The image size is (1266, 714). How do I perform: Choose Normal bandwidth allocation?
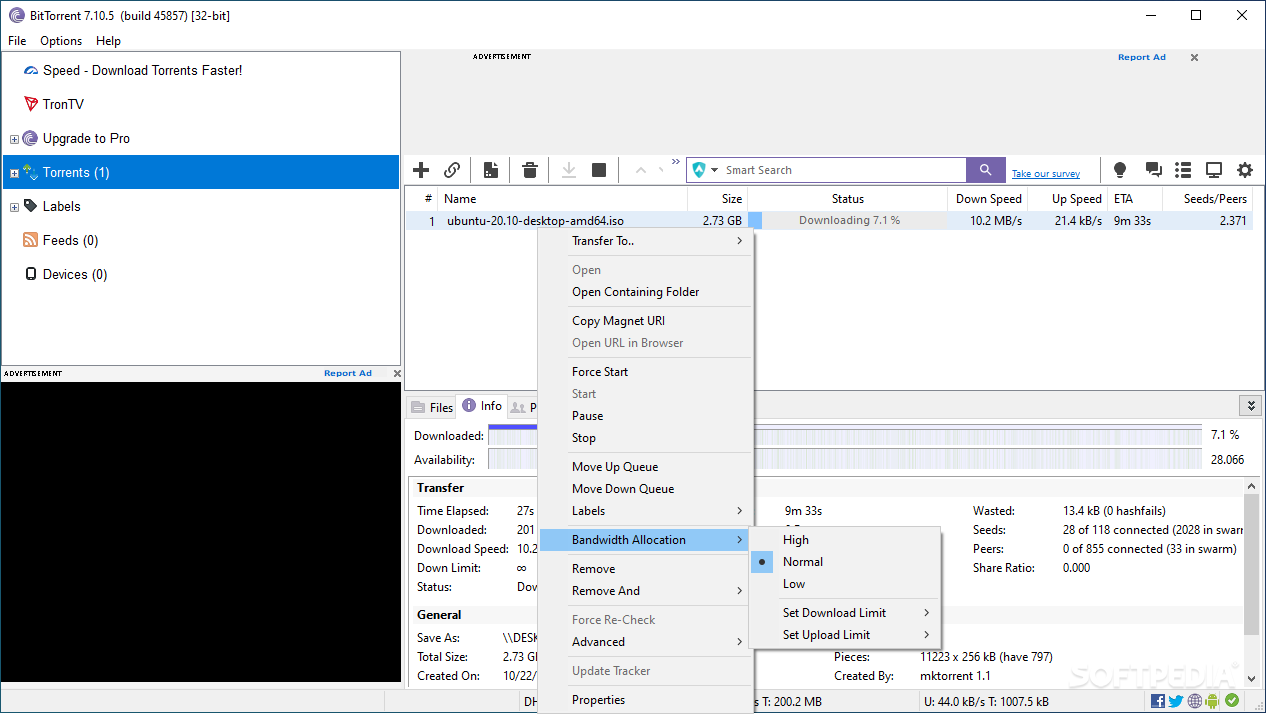pyautogui.click(x=845, y=562)
